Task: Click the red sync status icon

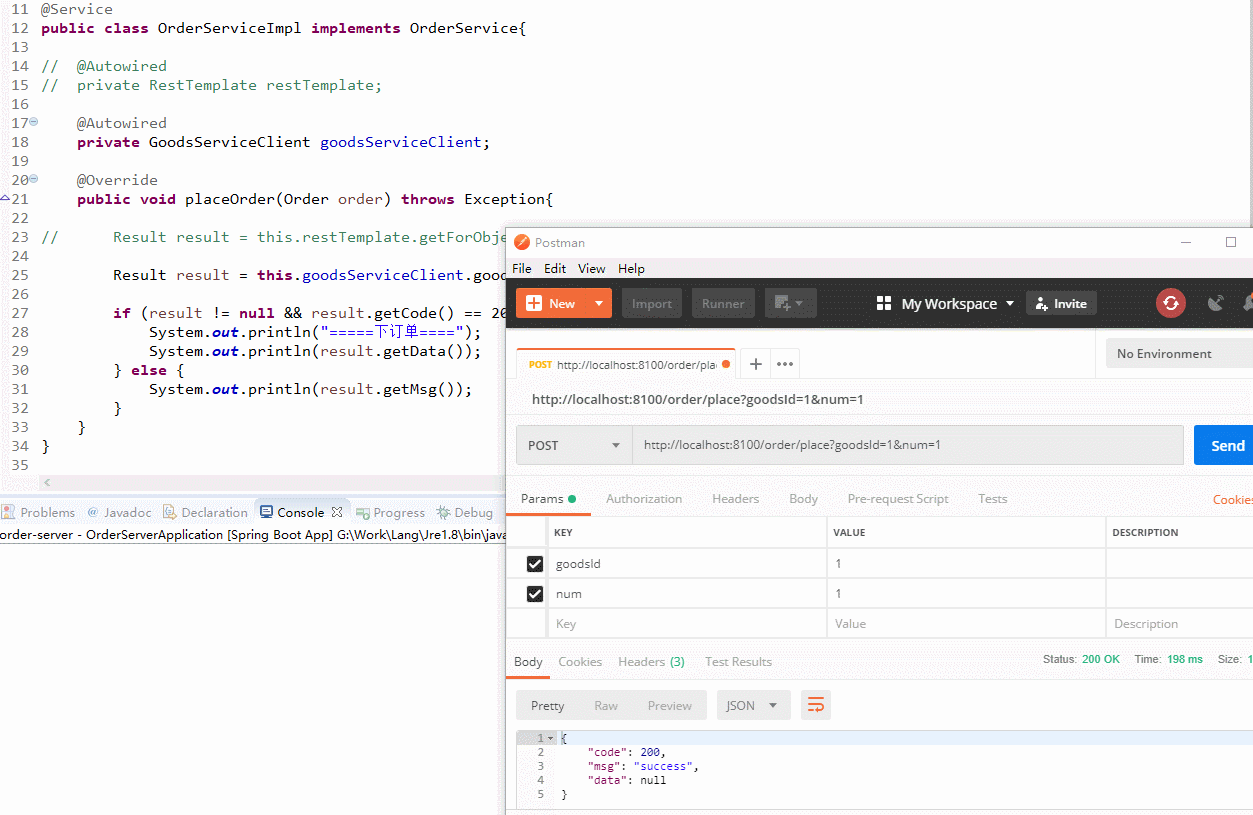Action: point(1170,303)
